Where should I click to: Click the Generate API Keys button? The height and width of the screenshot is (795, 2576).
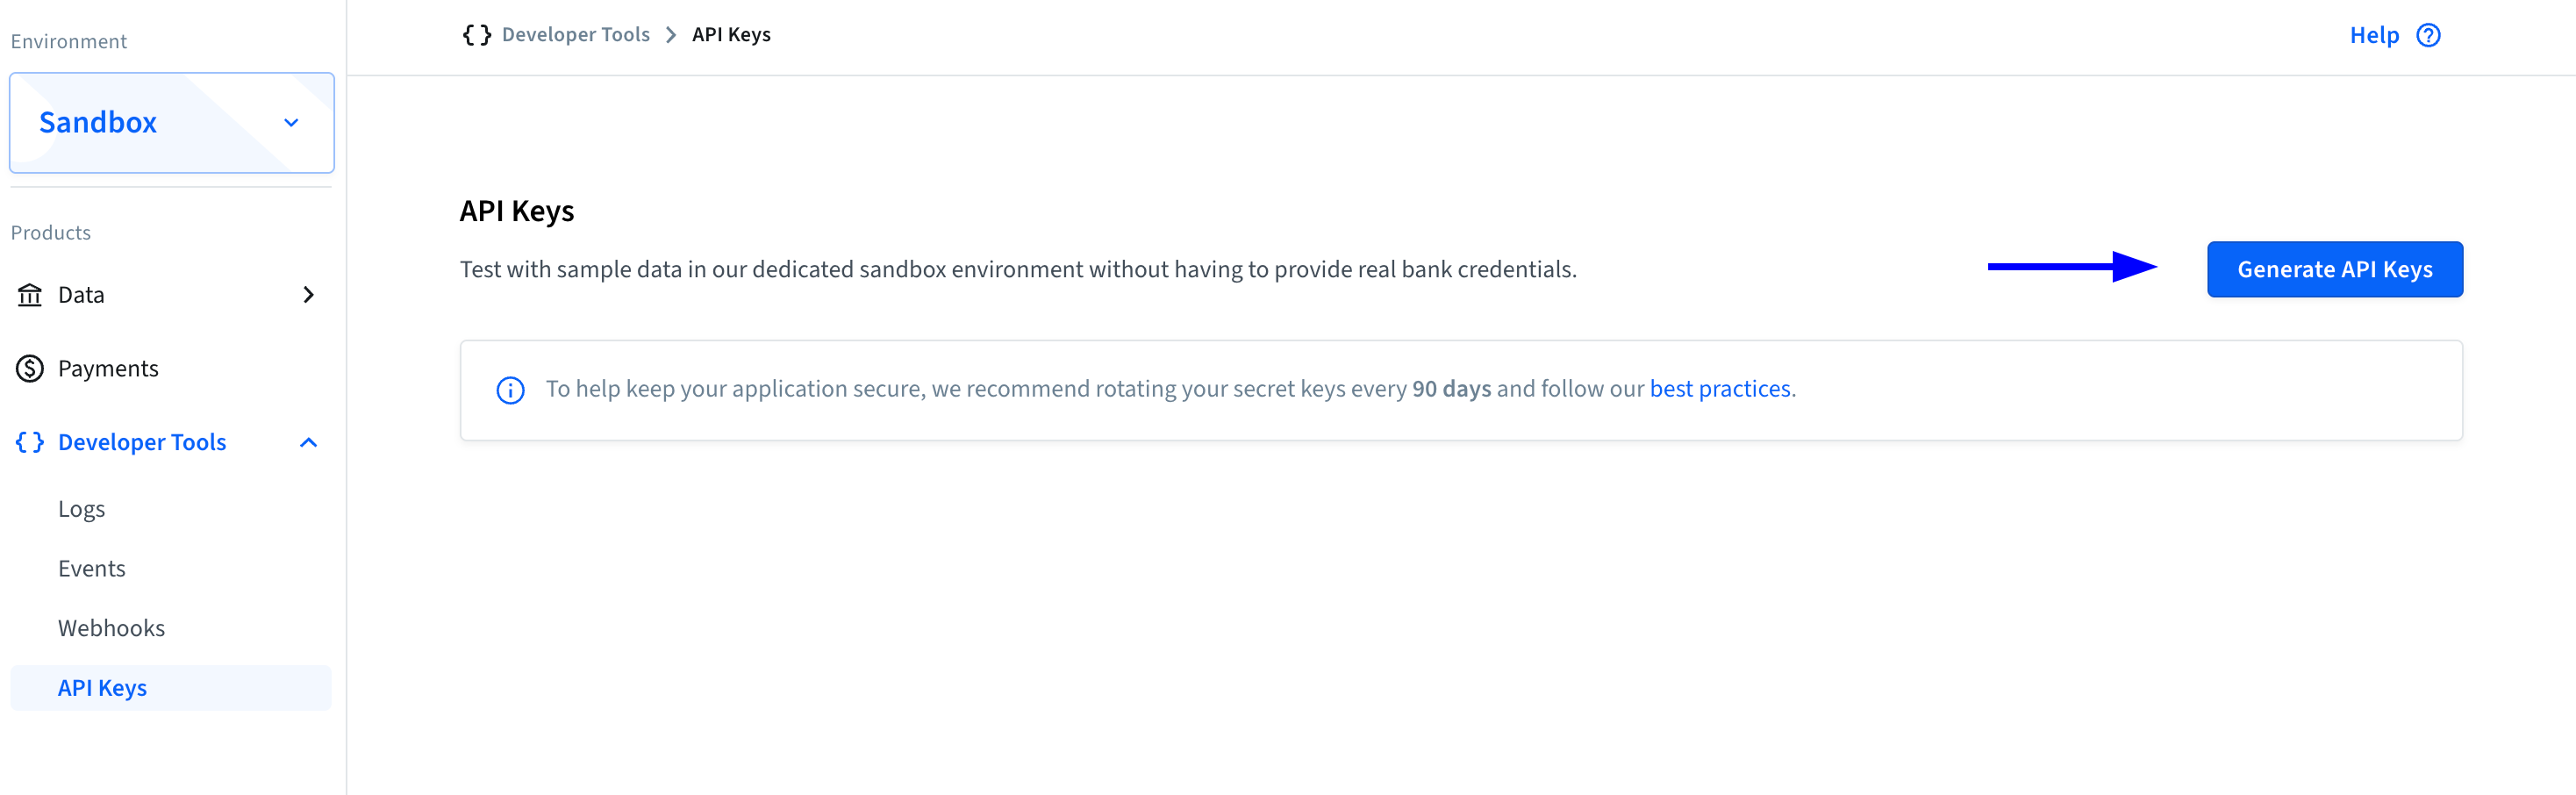[x=2334, y=269]
